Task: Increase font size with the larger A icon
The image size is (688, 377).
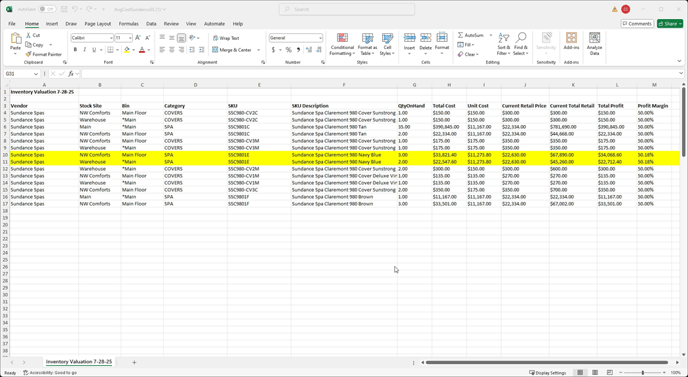Action: click(x=138, y=38)
